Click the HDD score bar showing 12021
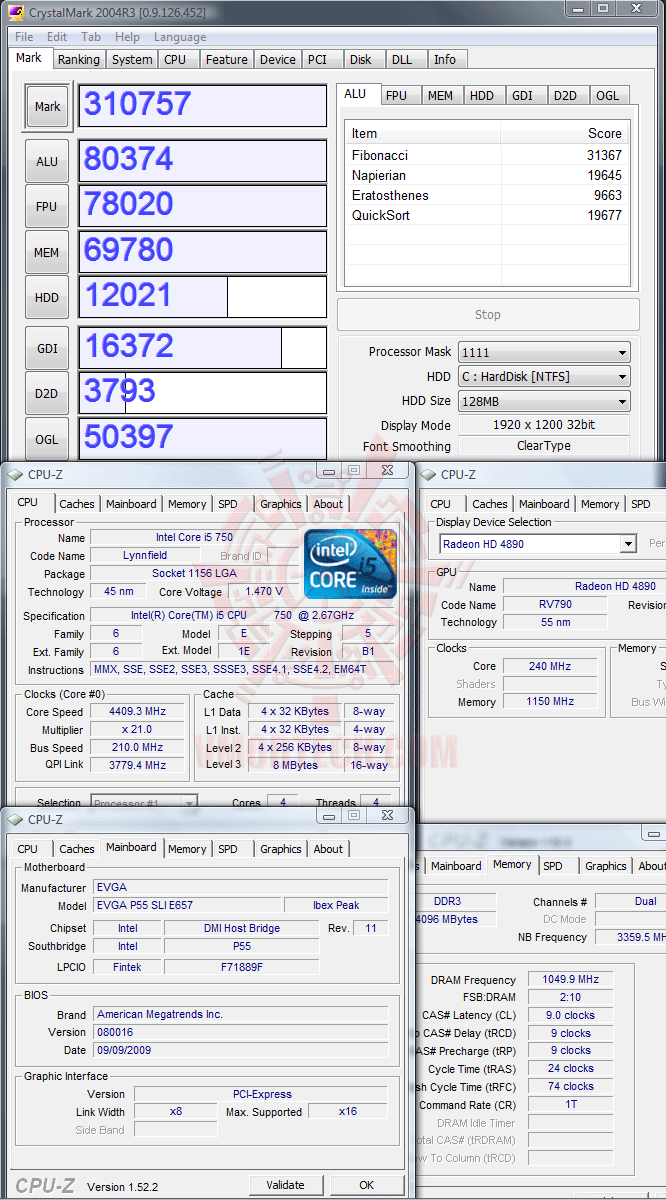Screen dimensions: 666x1200 click(x=203, y=297)
